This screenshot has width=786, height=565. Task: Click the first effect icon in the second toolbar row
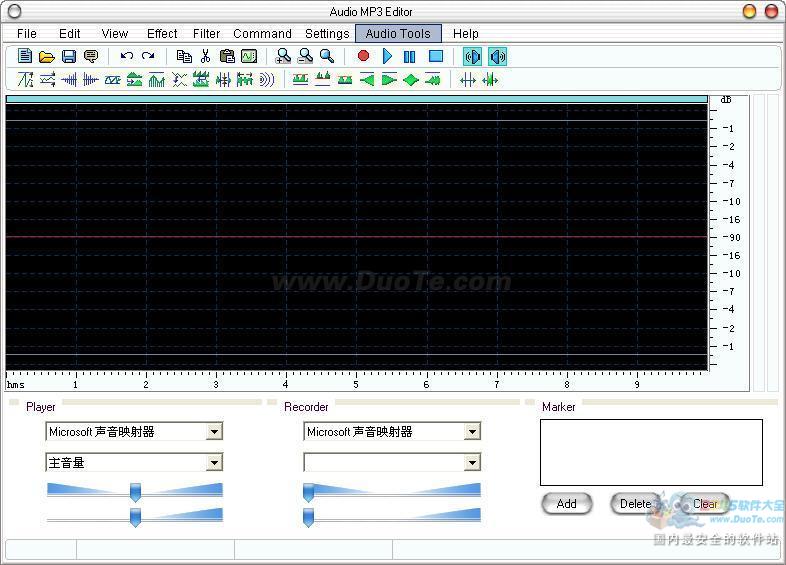(25, 79)
